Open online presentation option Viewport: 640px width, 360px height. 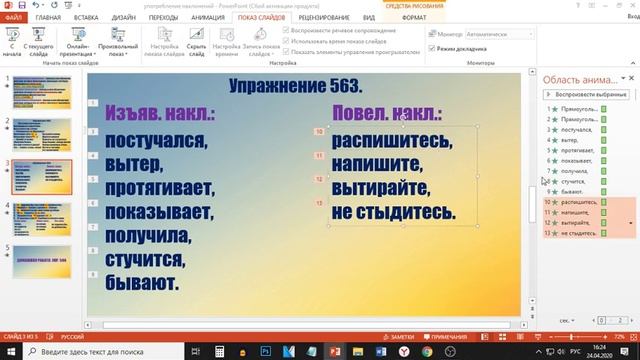tap(78, 42)
